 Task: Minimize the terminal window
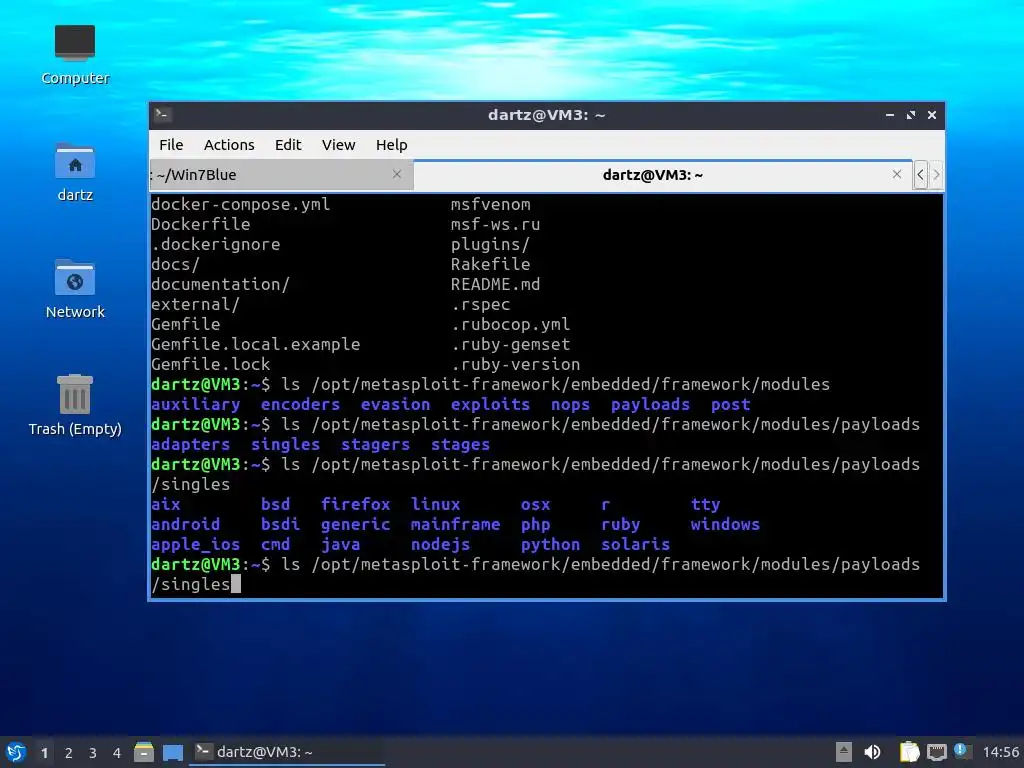889,115
